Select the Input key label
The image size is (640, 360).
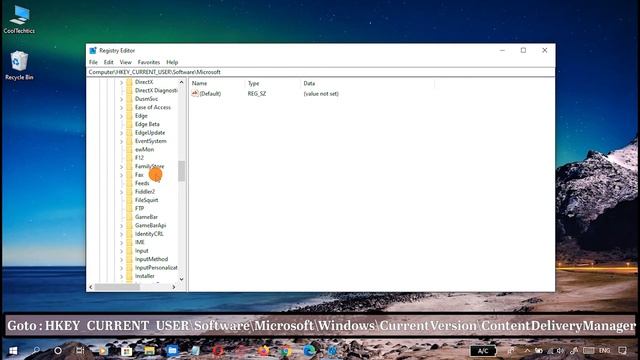click(x=142, y=251)
